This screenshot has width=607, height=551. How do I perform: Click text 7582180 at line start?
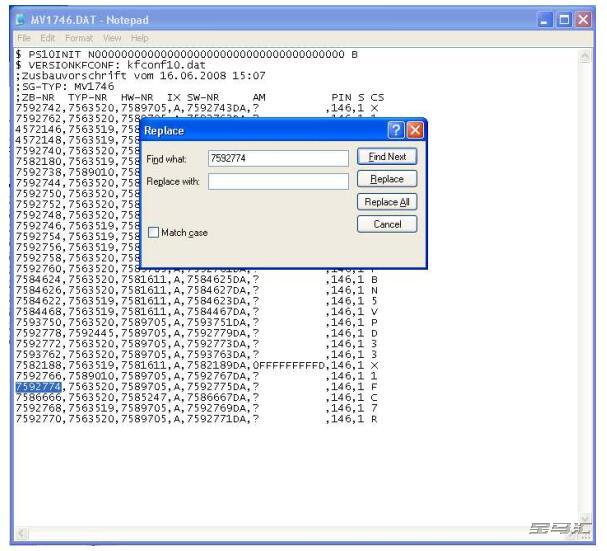pos(38,161)
